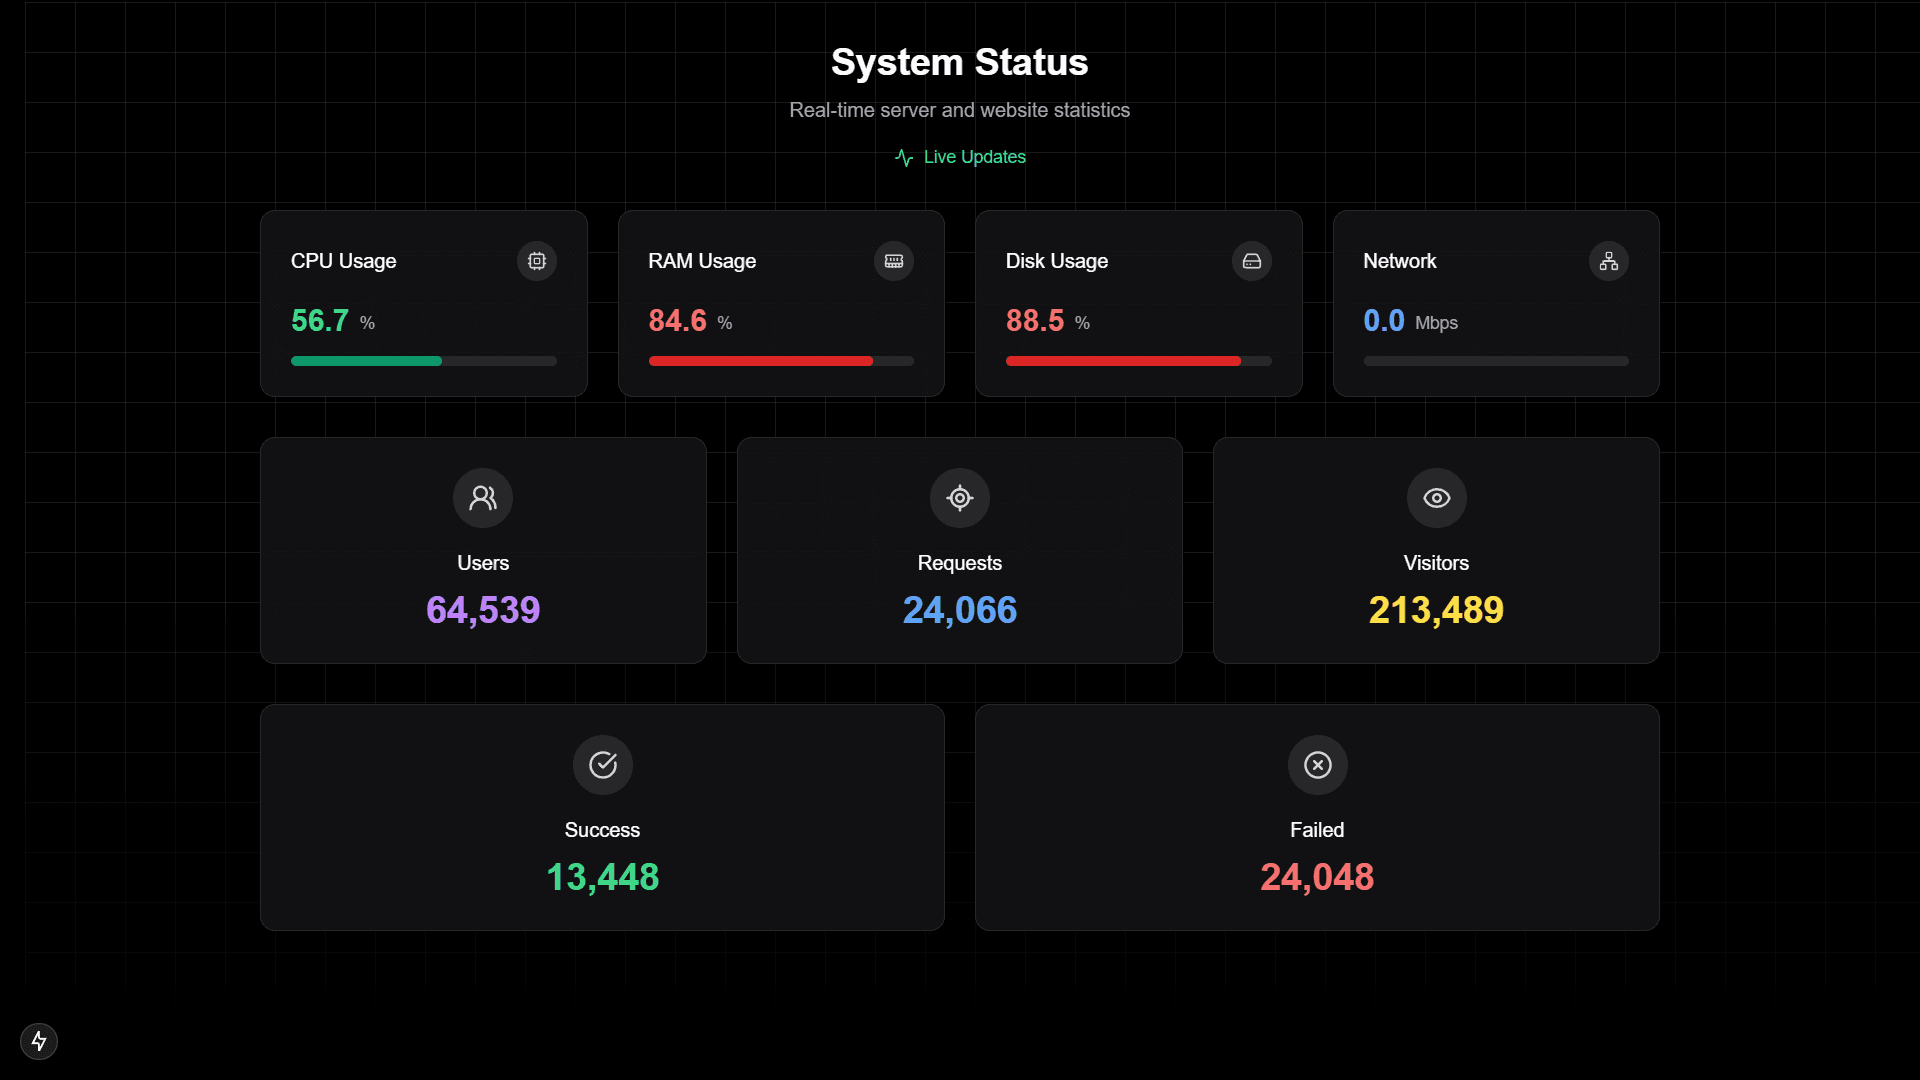
Task: Click the empty Network progress bar
Action: pyautogui.click(x=1495, y=361)
